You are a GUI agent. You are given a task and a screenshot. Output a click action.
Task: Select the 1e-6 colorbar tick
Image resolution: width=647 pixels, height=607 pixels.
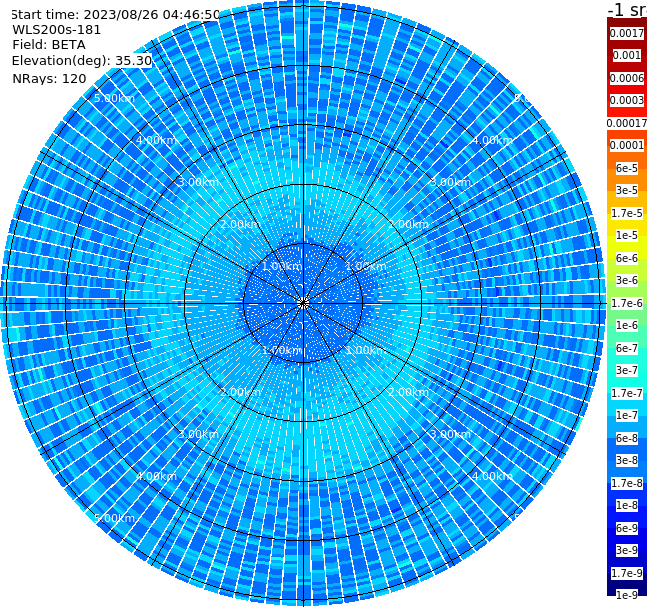tap(627, 325)
